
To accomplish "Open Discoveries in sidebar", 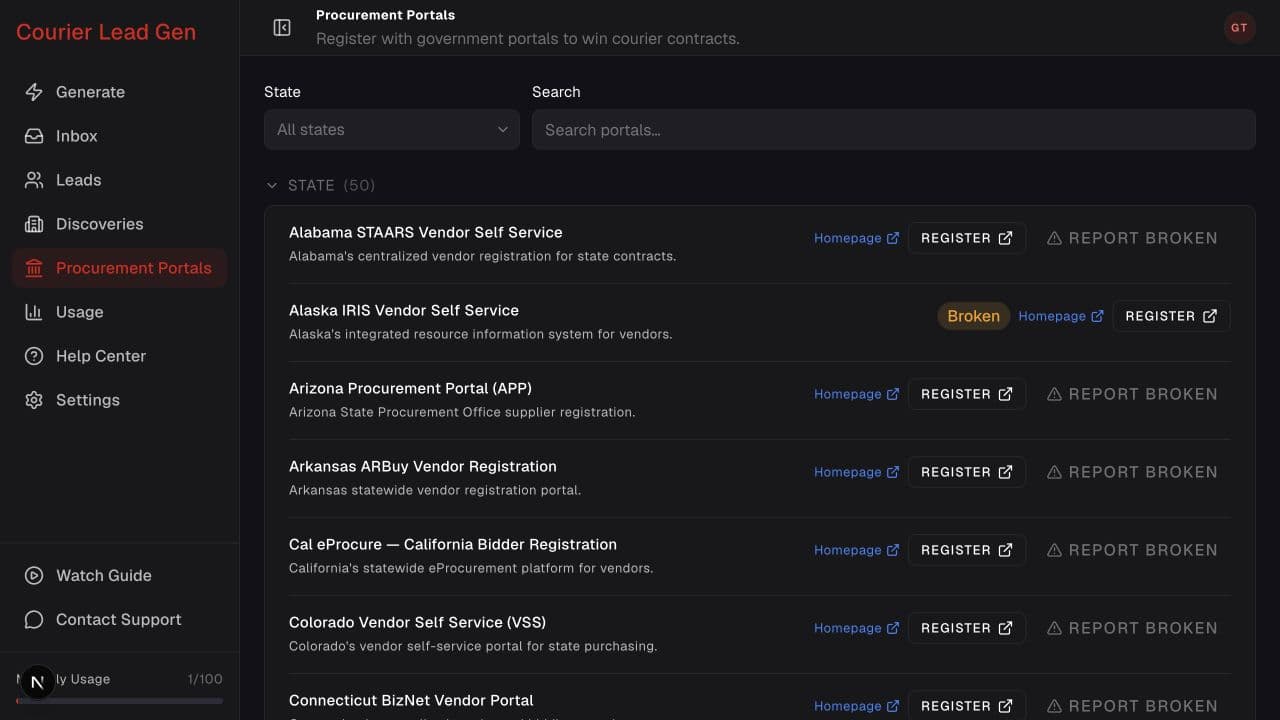I will pyautogui.click(x=120, y=224).
